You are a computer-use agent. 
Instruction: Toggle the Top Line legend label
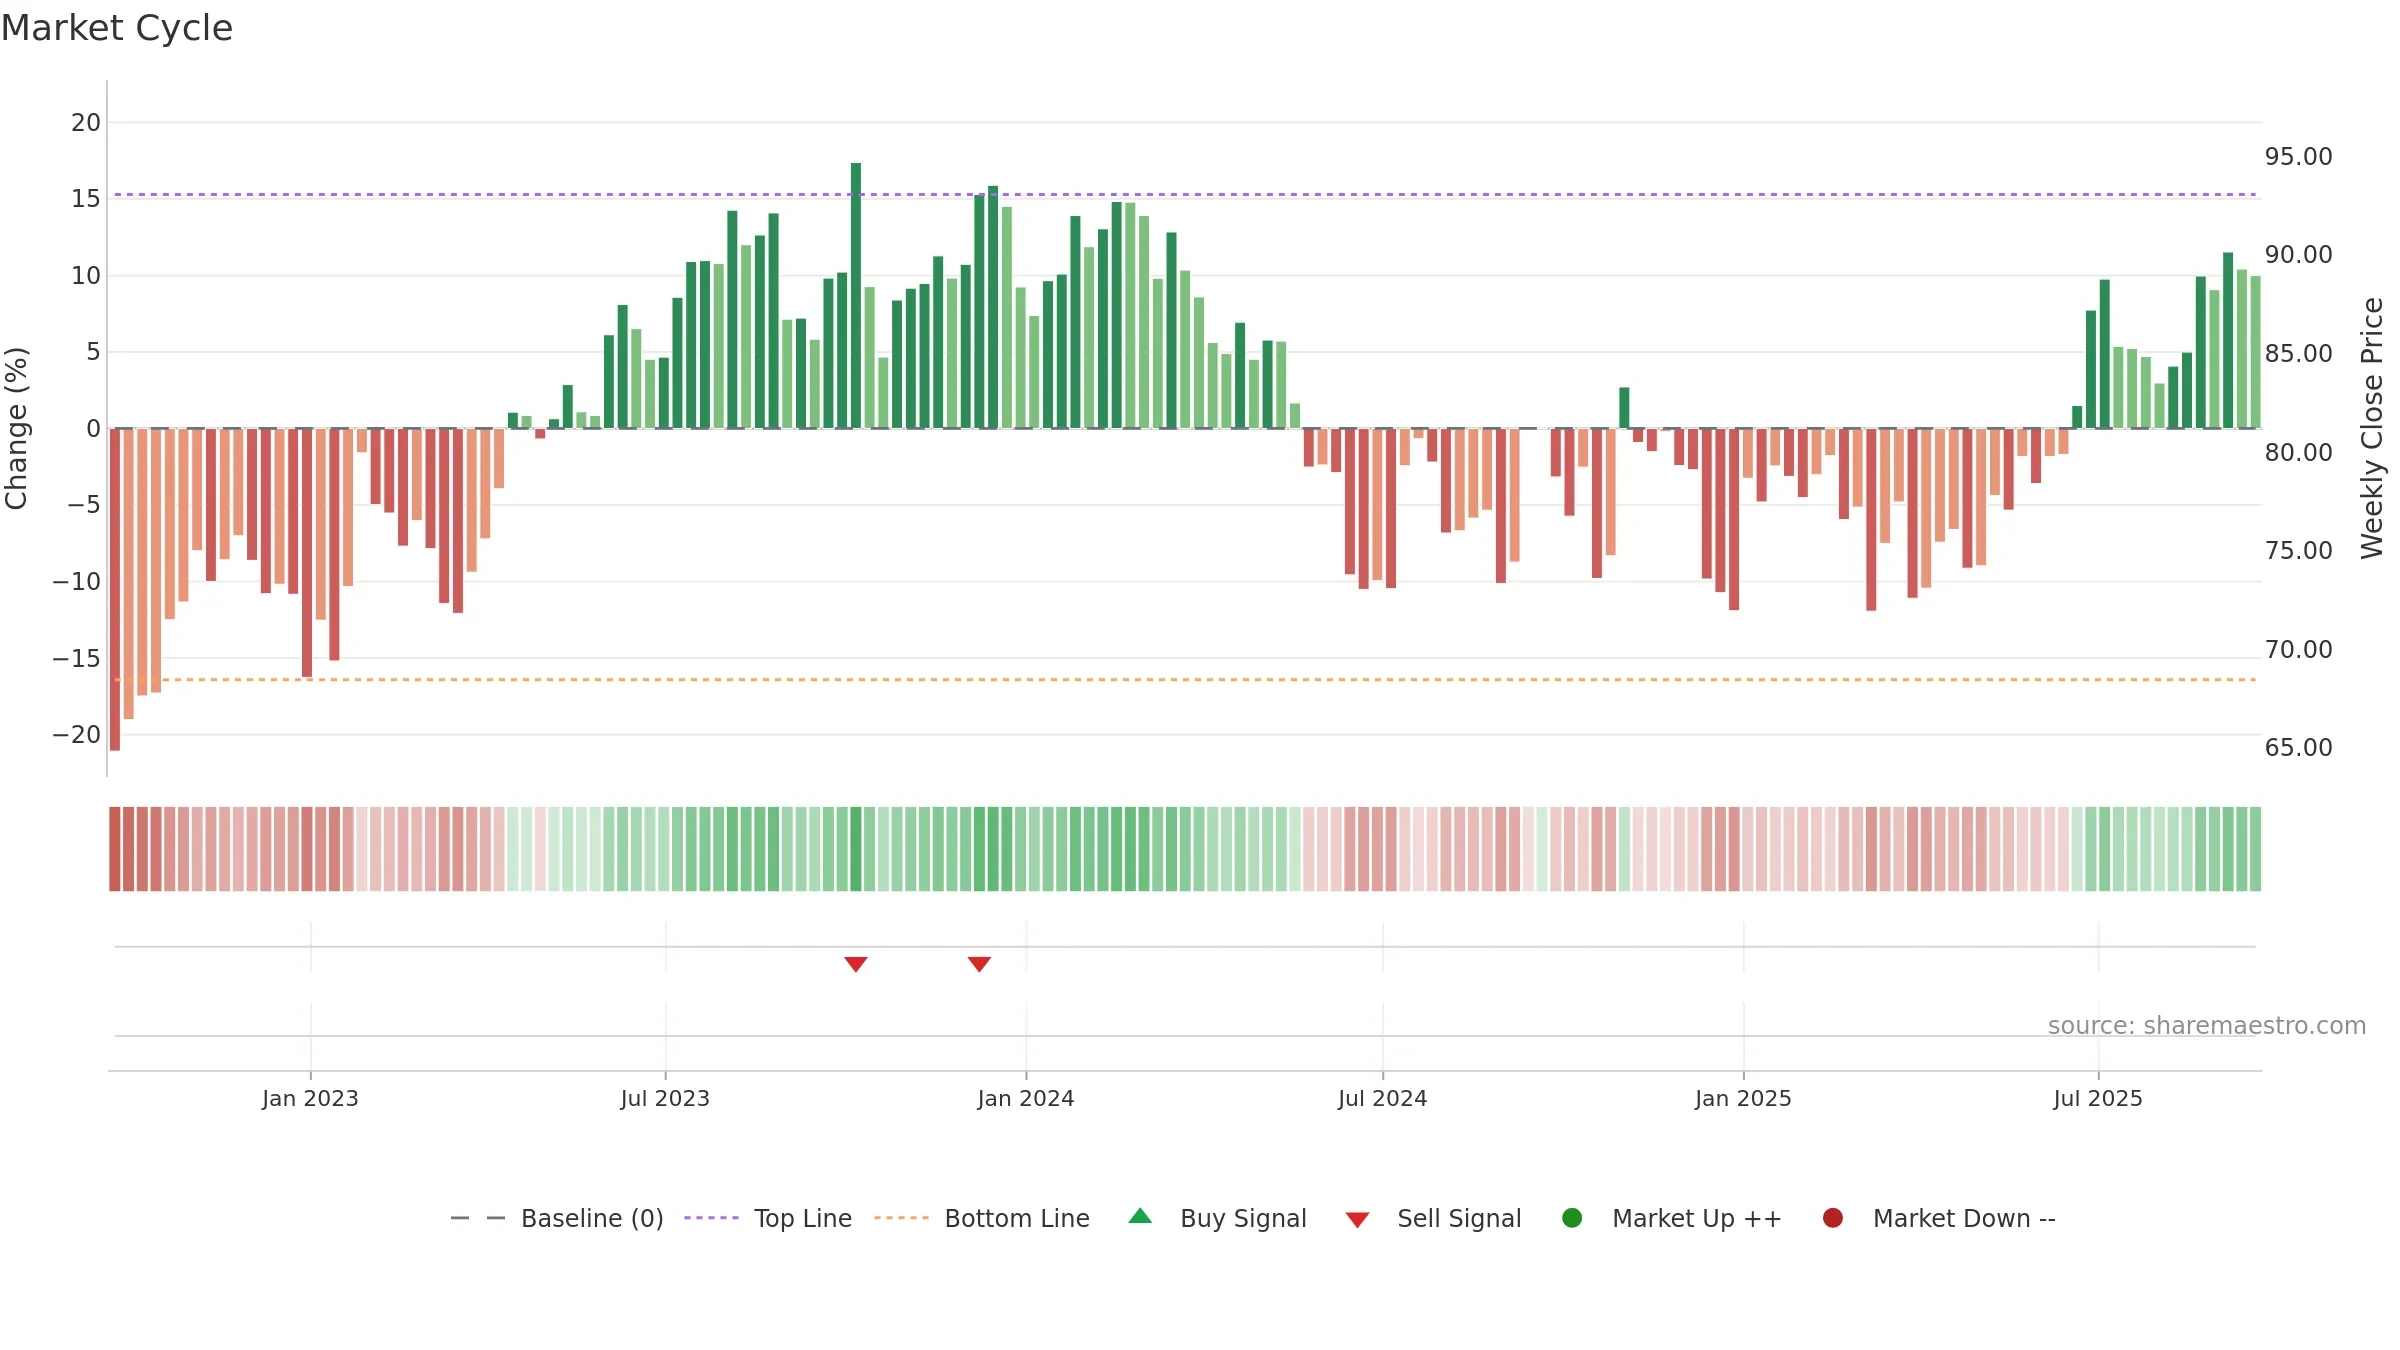(x=803, y=1218)
